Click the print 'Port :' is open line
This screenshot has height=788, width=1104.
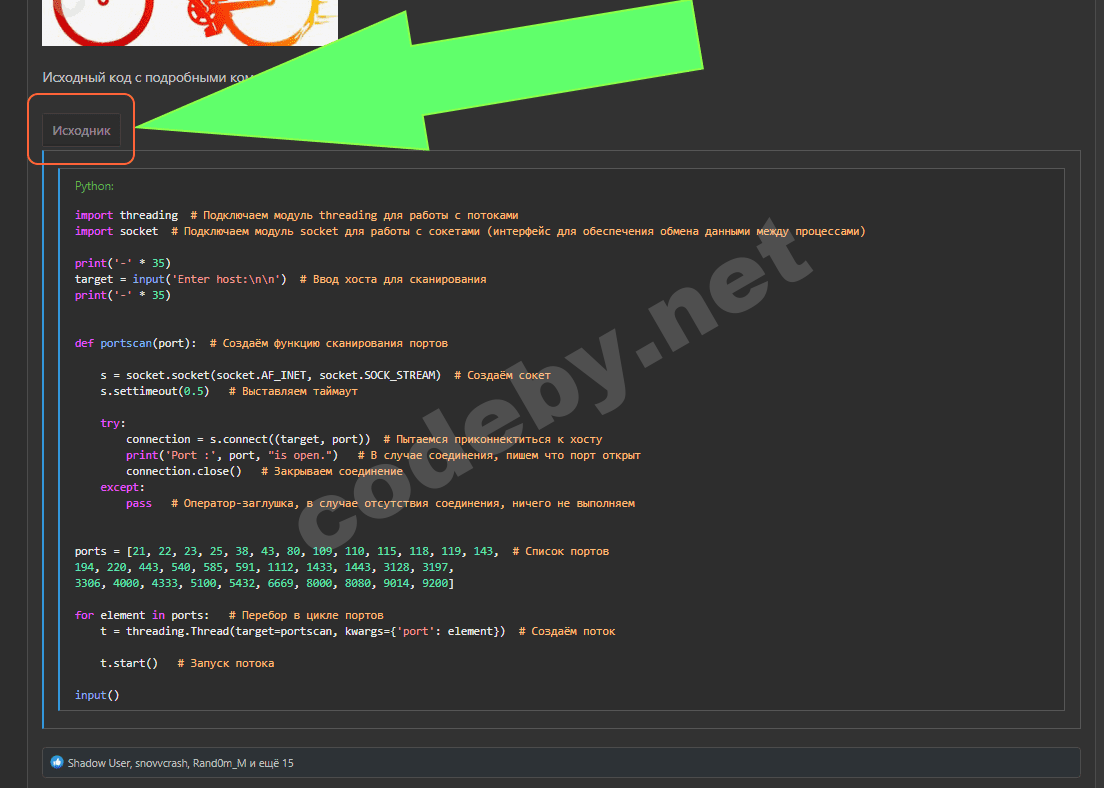383,456
